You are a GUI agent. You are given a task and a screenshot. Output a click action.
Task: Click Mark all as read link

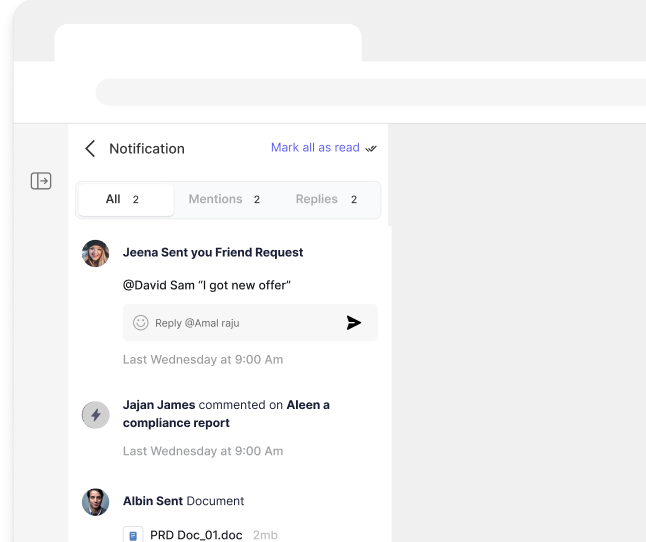pos(315,148)
